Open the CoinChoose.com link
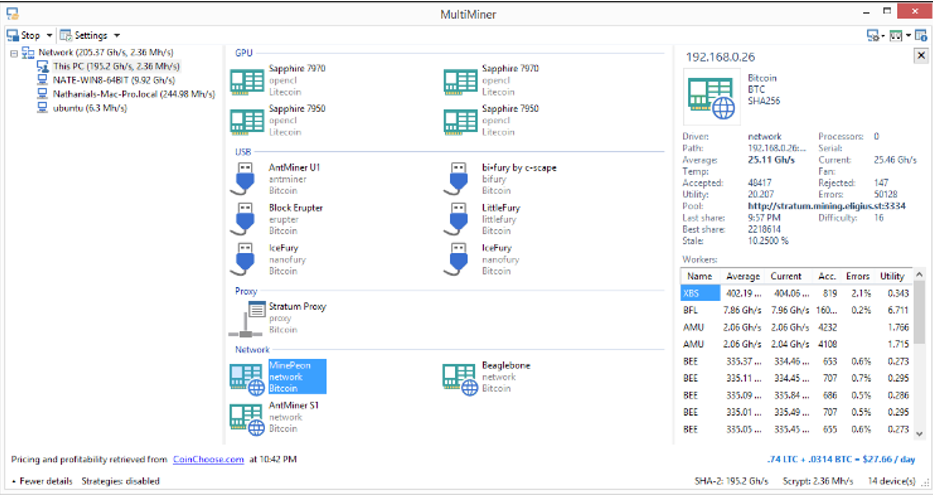 (208, 459)
